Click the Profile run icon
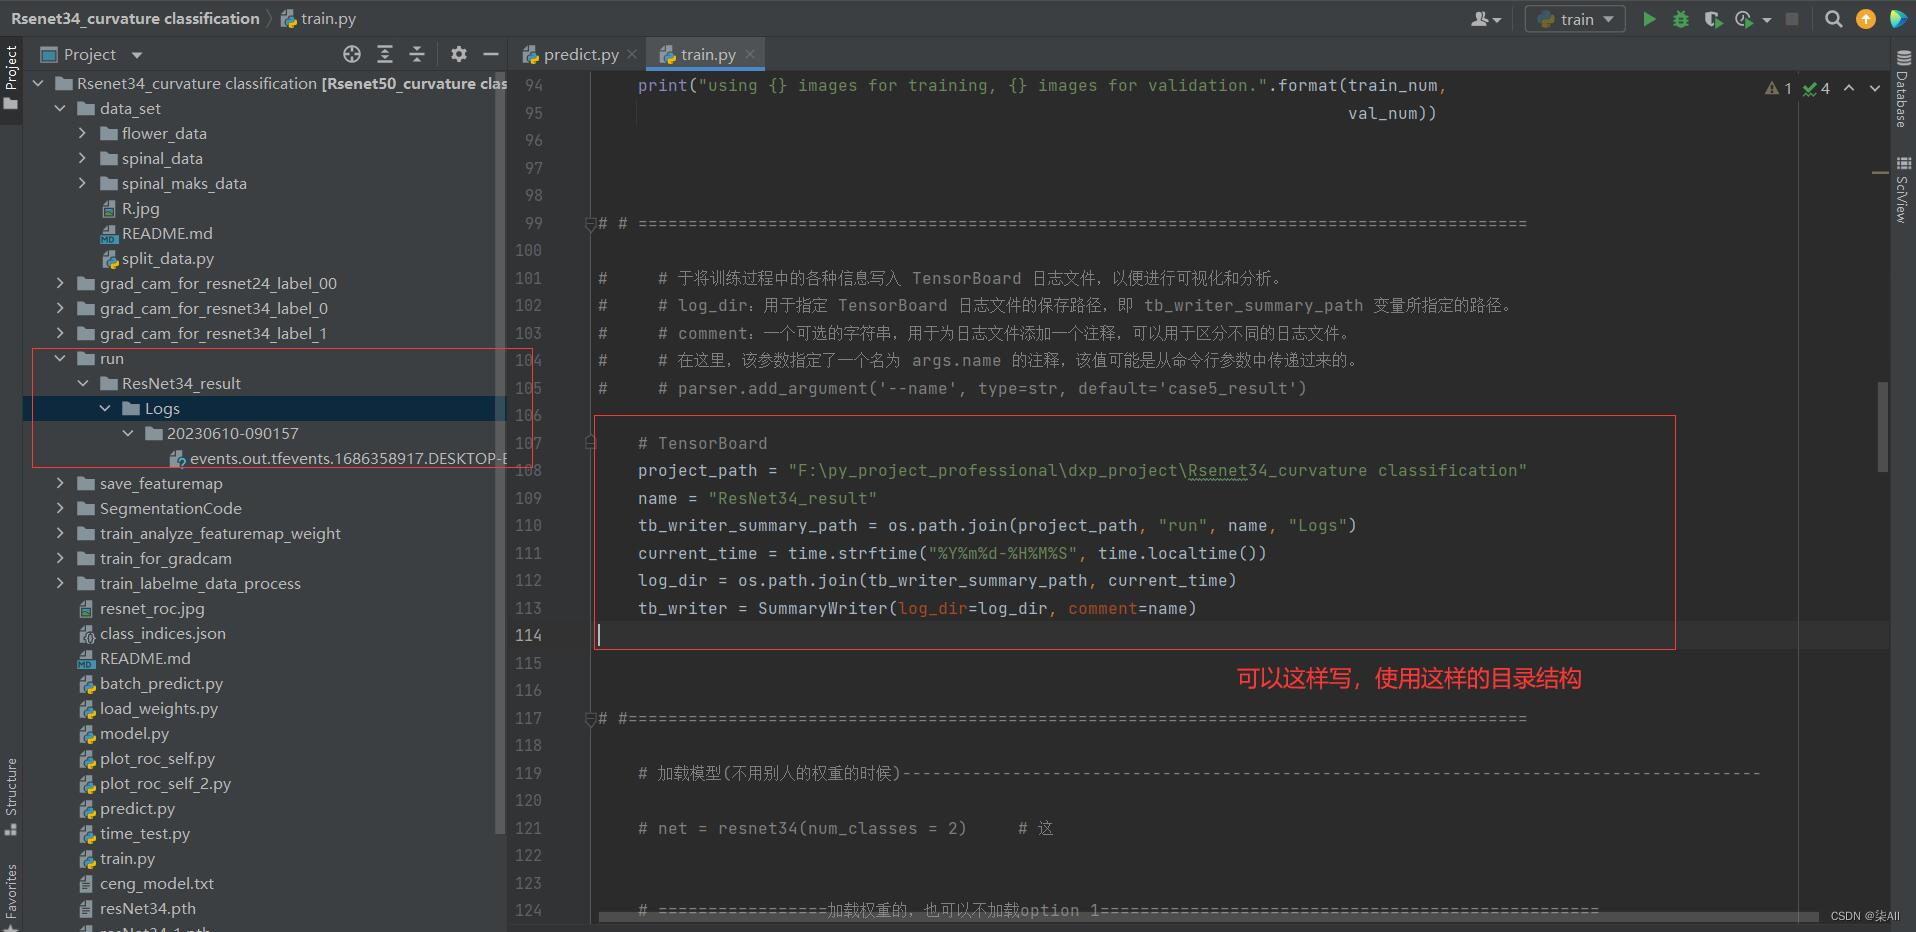The image size is (1916, 932). (x=1744, y=19)
